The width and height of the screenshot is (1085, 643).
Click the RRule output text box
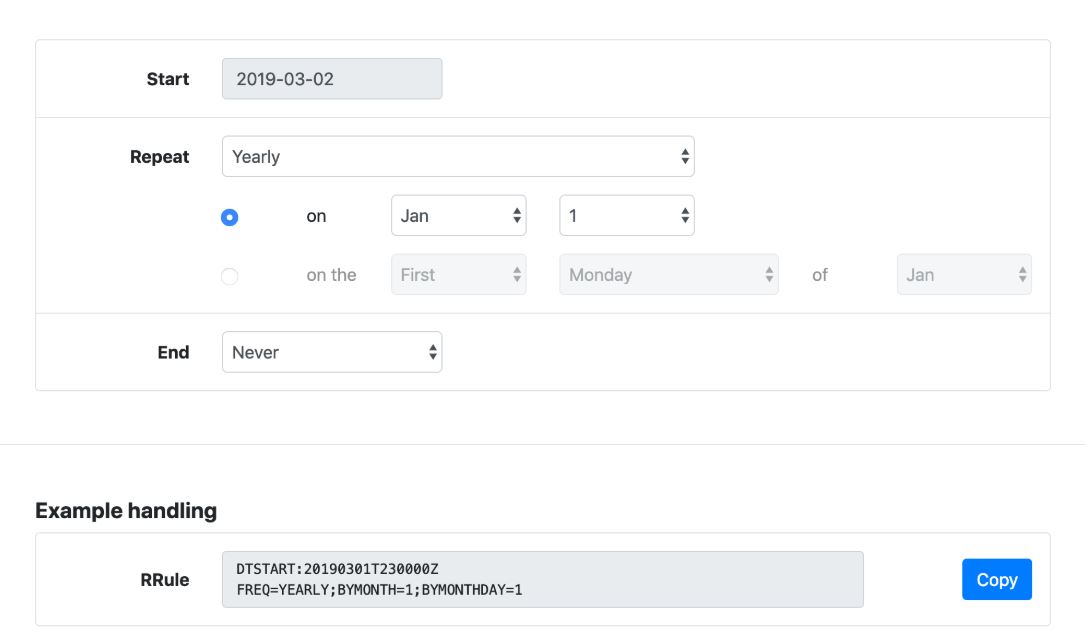coord(542,580)
